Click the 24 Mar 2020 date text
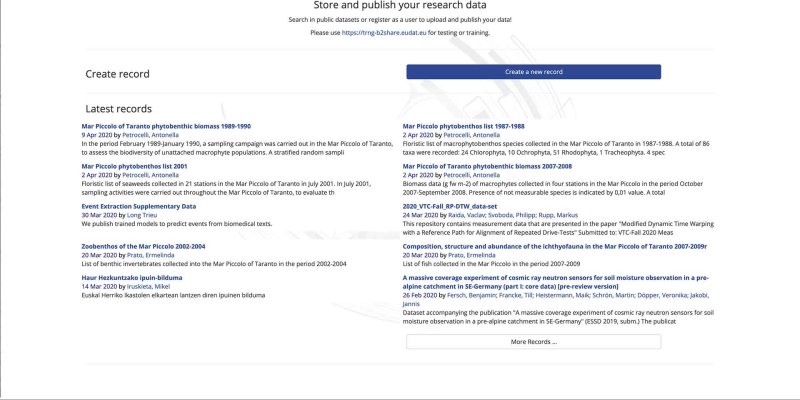The image size is (800, 400). [419, 215]
